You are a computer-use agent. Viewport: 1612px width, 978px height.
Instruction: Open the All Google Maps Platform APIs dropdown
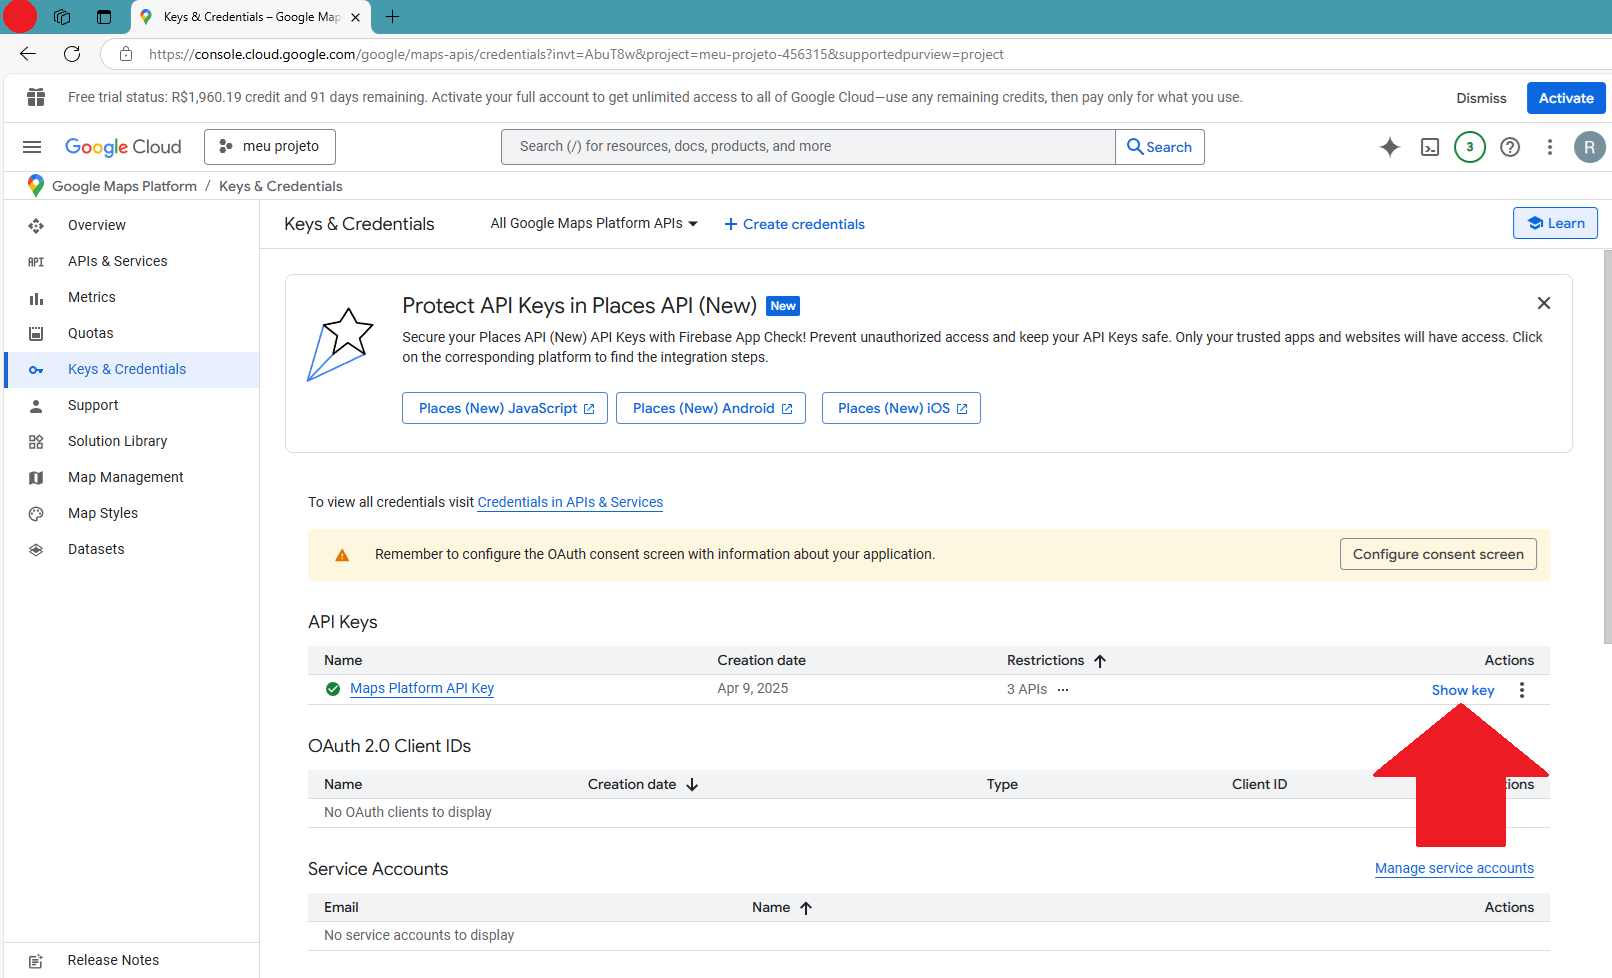point(593,223)
